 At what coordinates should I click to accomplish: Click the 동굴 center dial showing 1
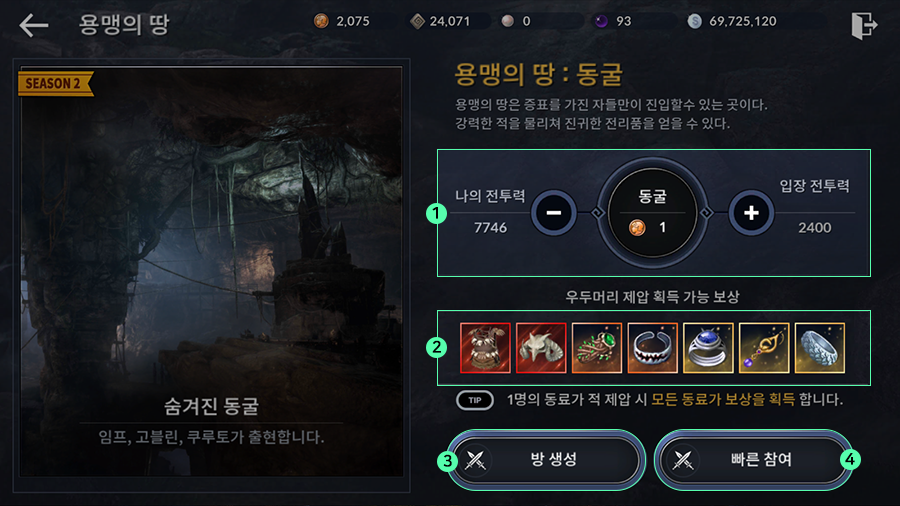pos(652,213)
